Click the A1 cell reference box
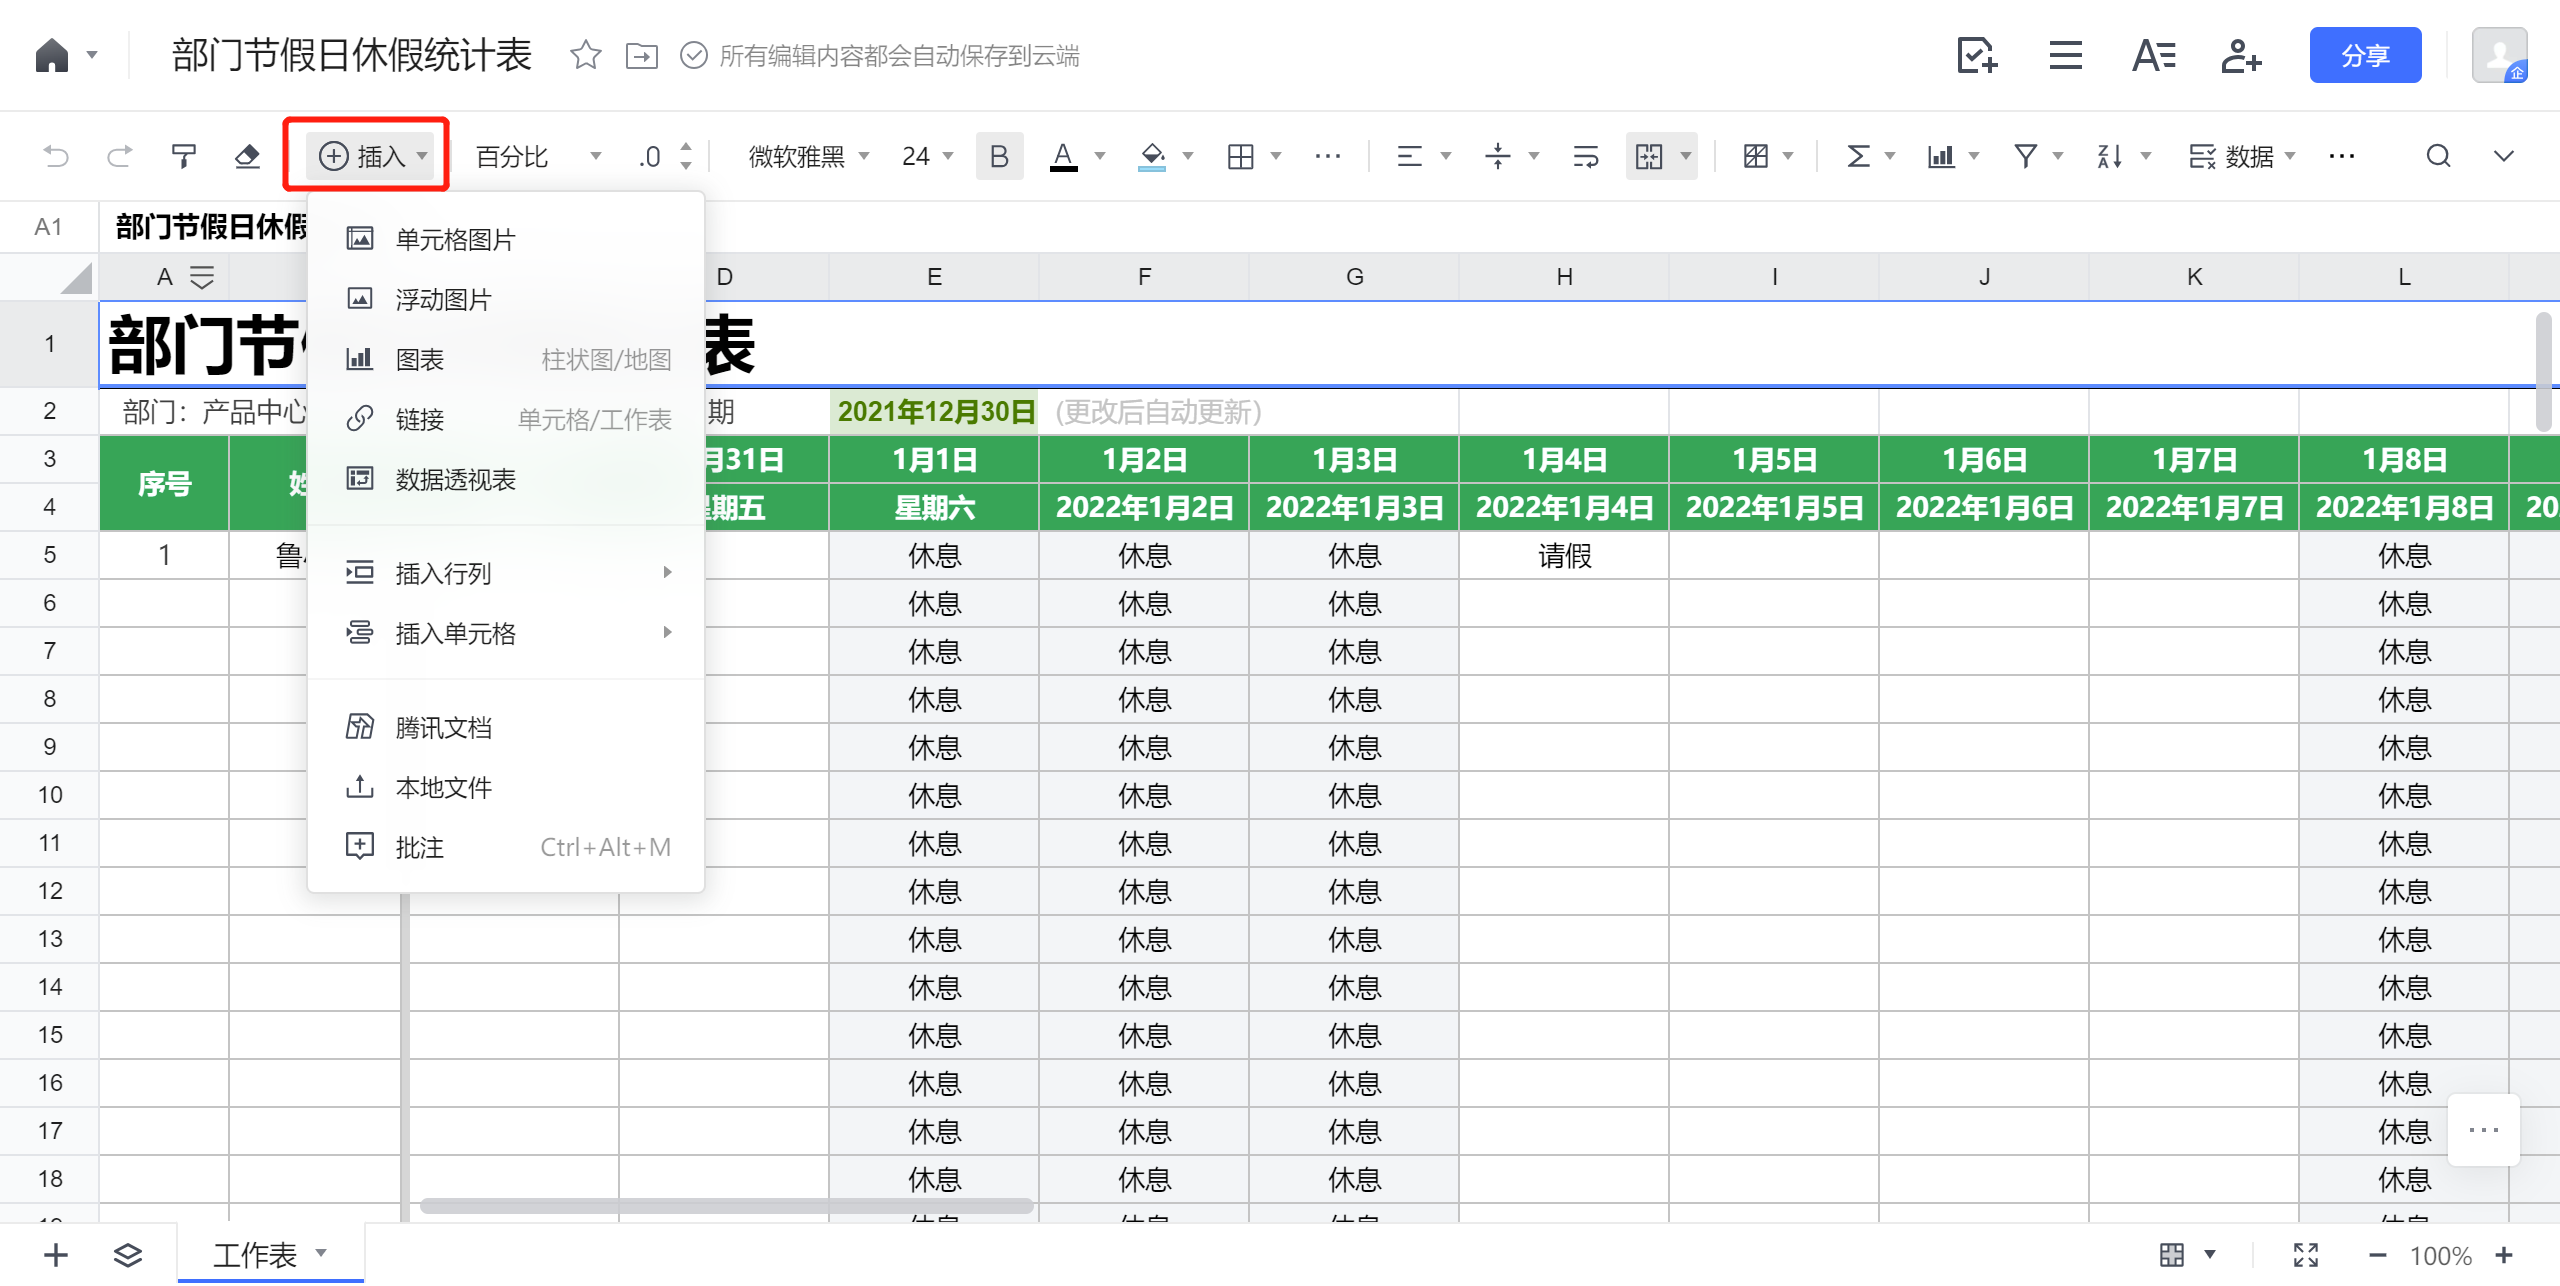Image resolution: width=2560 pixels, height=1286 pixels. [48, 226]
